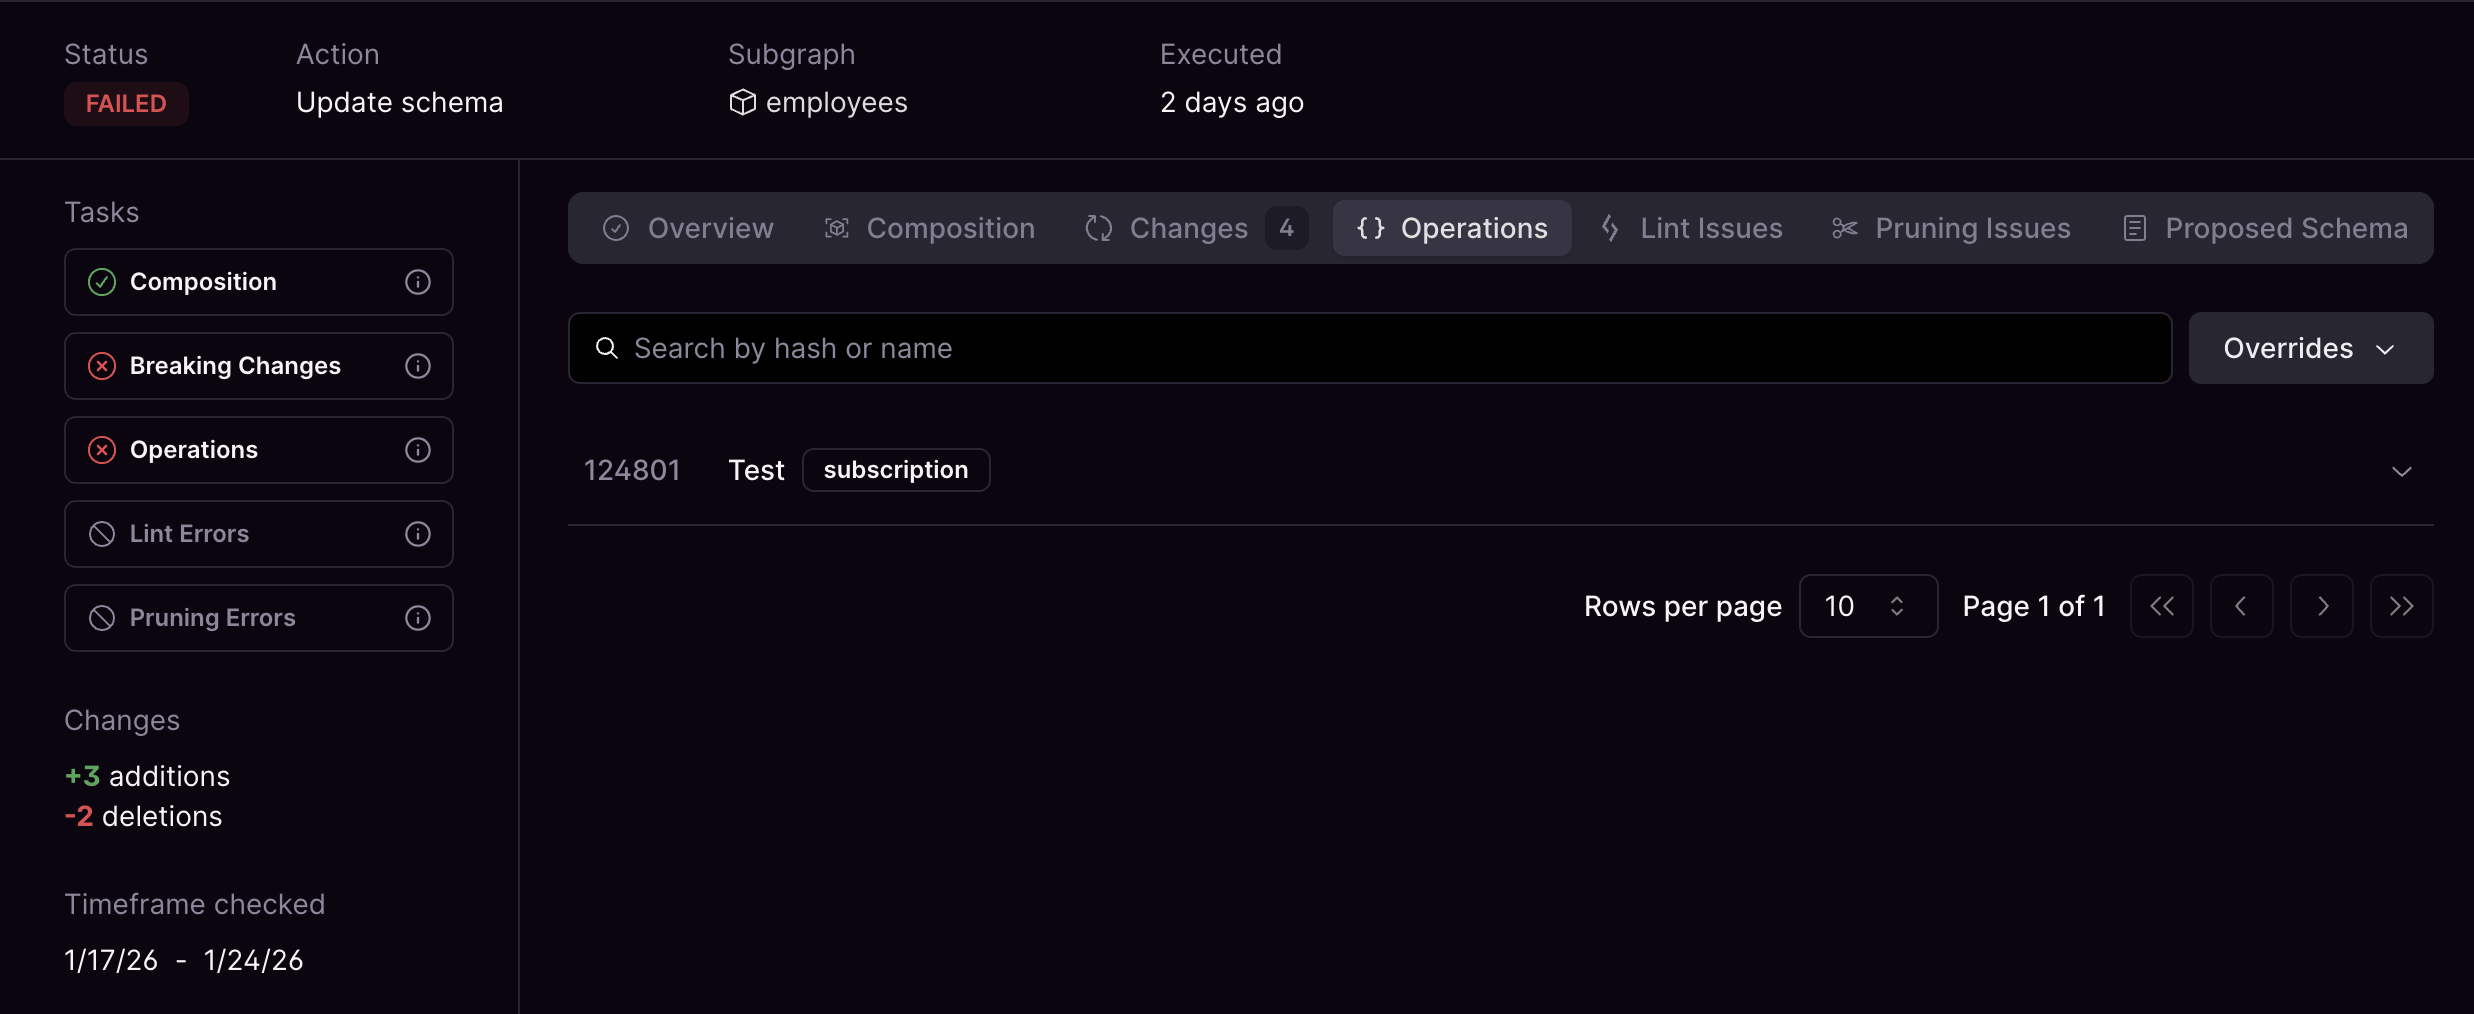Open the Proposed Schema tab
Screen dimensions: 2474x1014
(2265, 228)
